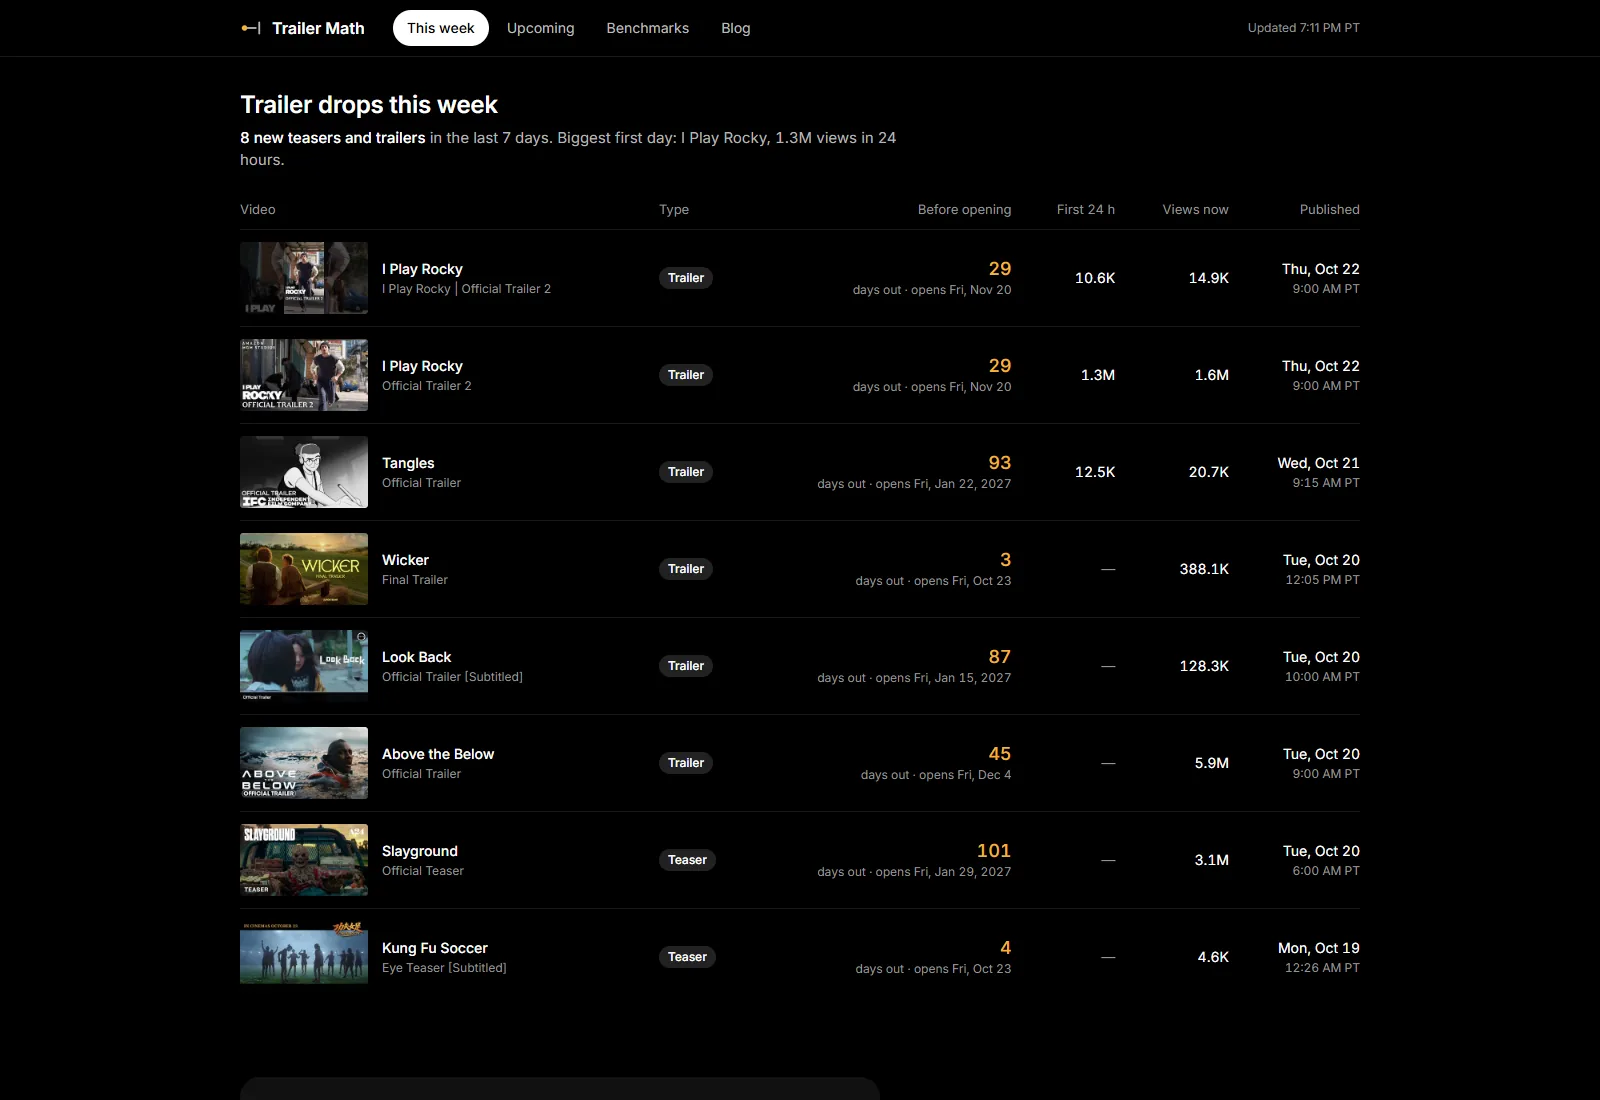Click the Type column header
The height and width of the screenshot is (1100, 1600).
pyautogui.click(x=674, y=209)
